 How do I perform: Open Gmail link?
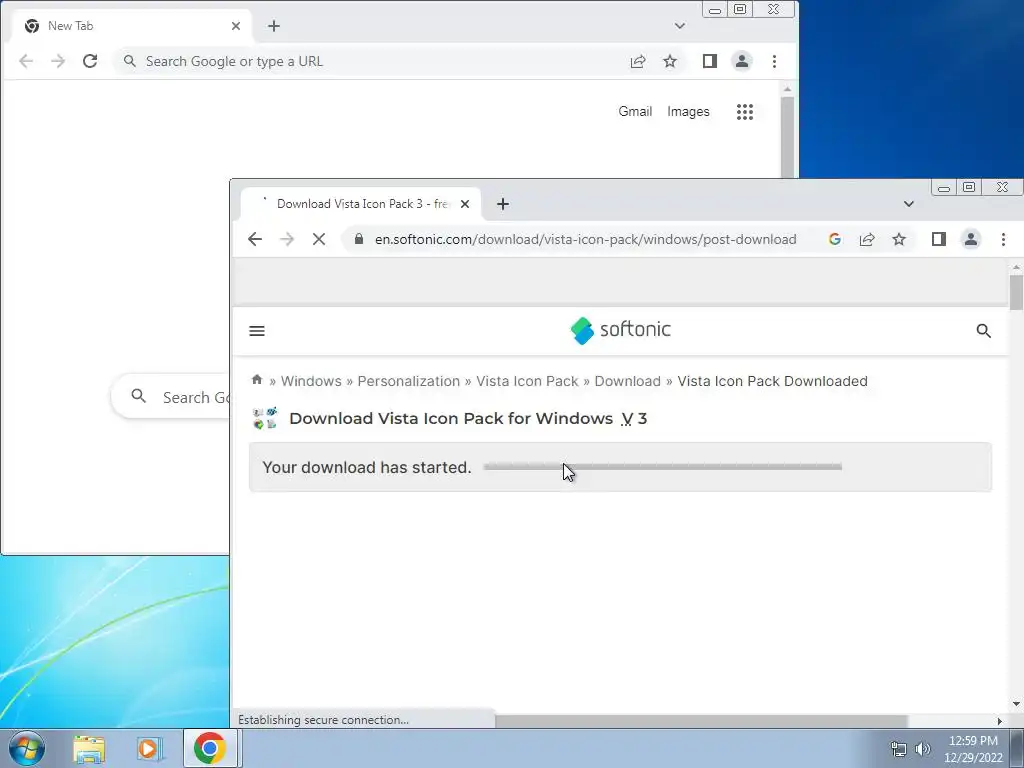coord(635,112)
